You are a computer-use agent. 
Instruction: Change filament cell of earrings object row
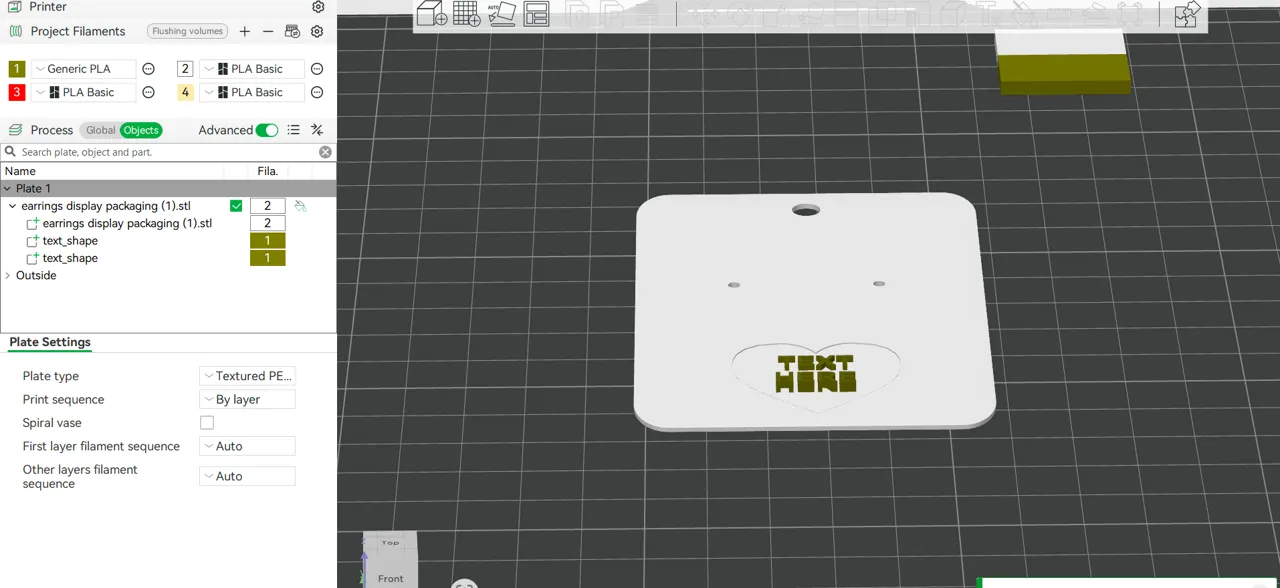(x=268, y=206)
